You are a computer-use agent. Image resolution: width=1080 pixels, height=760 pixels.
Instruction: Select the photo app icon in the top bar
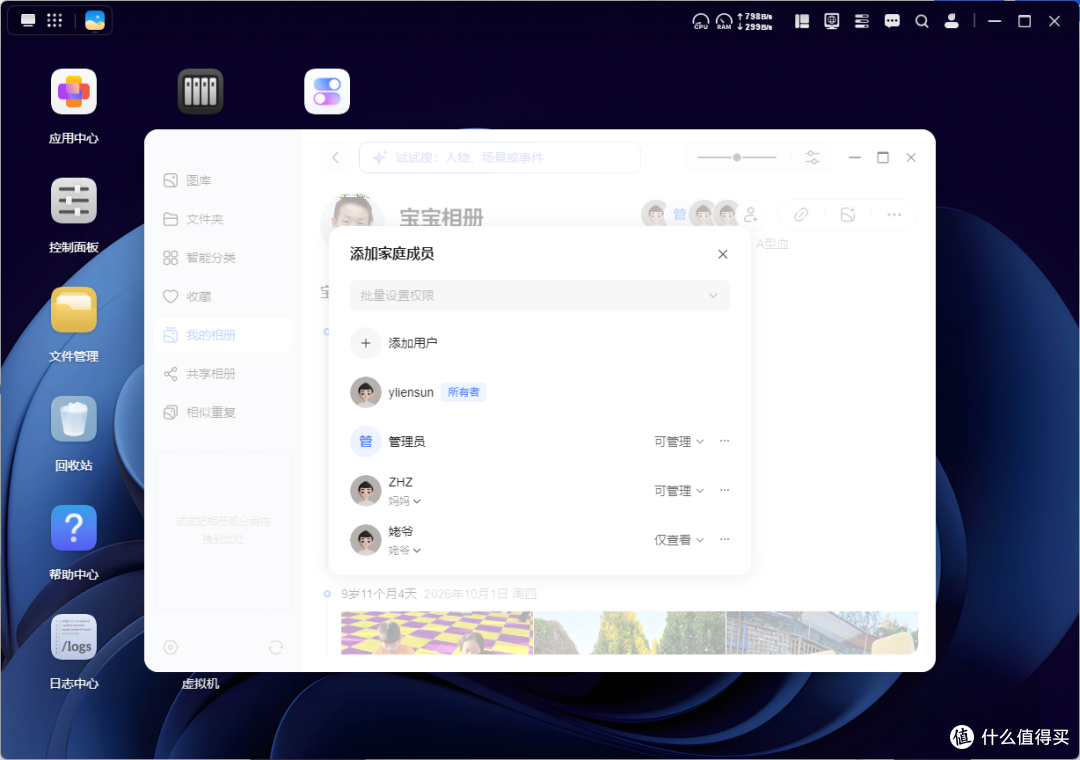(95, 21)
